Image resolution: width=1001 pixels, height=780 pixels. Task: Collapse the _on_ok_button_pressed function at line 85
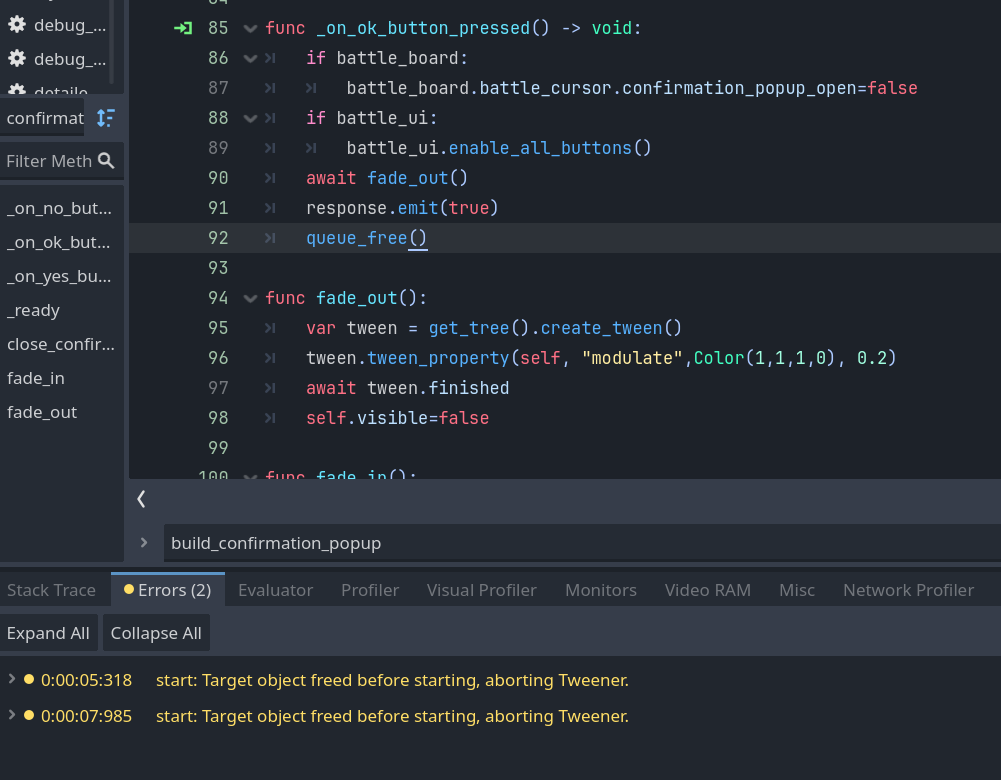click(250, 28)
